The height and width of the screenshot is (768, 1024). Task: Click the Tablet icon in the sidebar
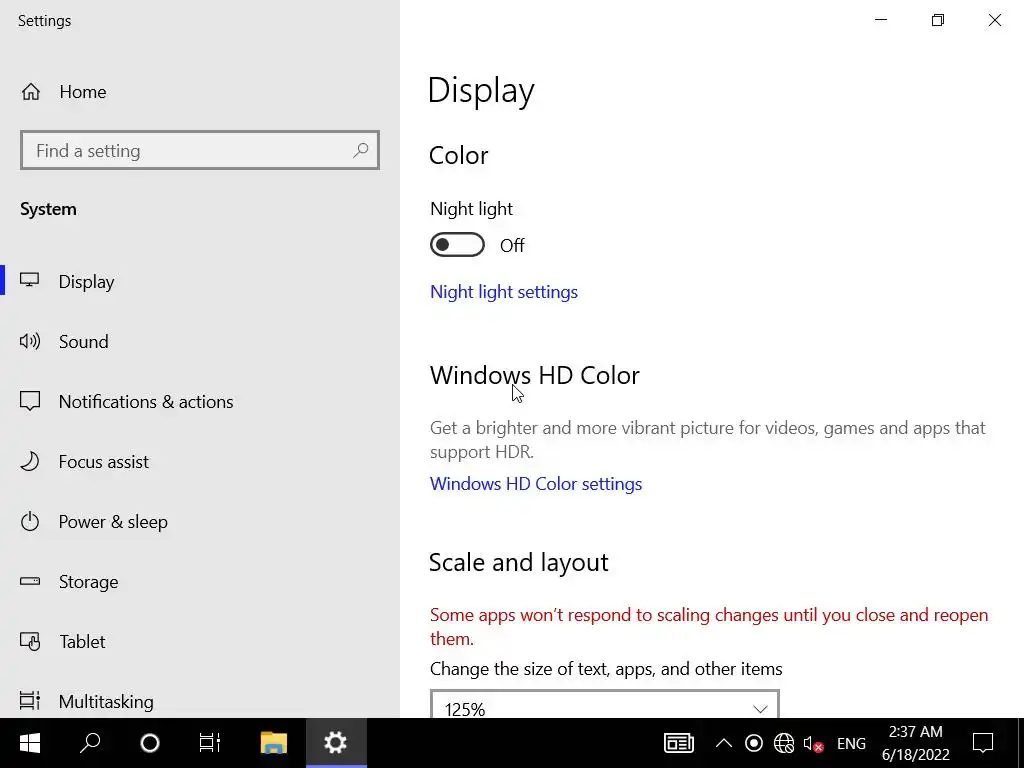pyautogui.click(x=30, y=641)
